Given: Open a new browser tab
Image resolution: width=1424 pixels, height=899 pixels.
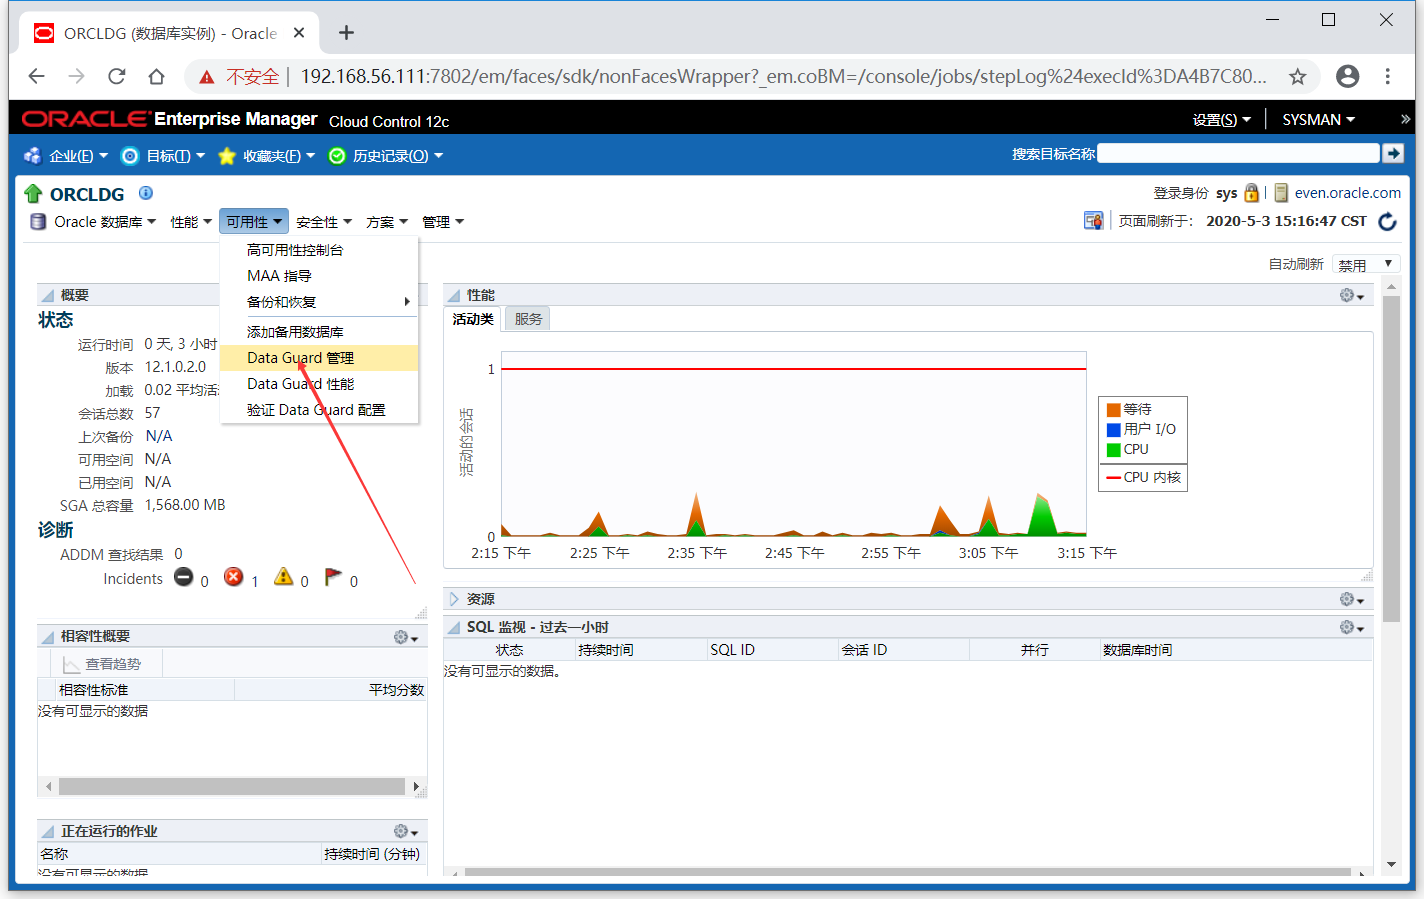Looking at the screenshot, I should [x=346, y=33].
